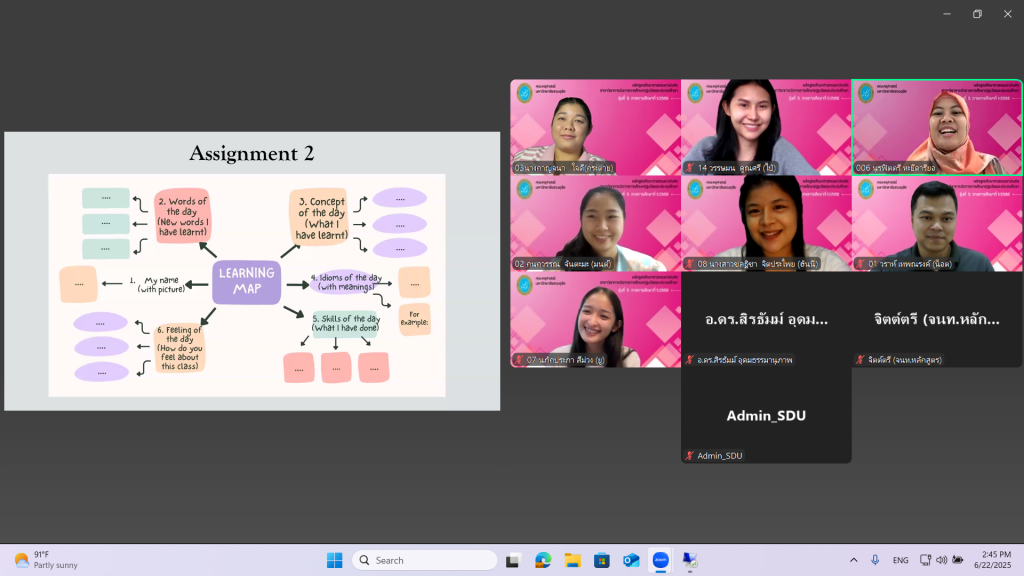
Task: Restore down the meeting window
Action: coord(977,14)
